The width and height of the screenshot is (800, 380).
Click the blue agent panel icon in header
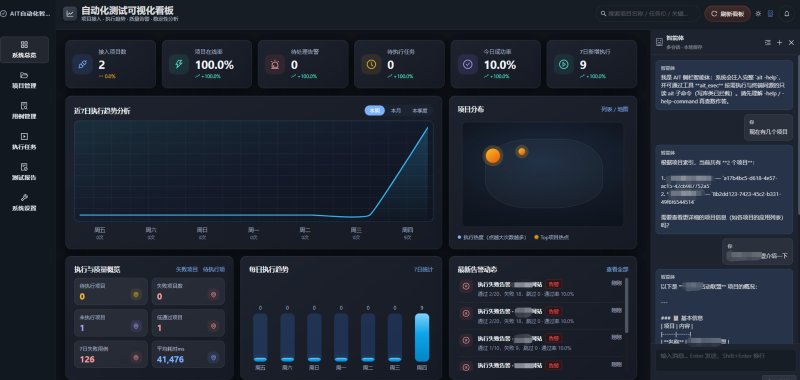click(x=770, y=14)
